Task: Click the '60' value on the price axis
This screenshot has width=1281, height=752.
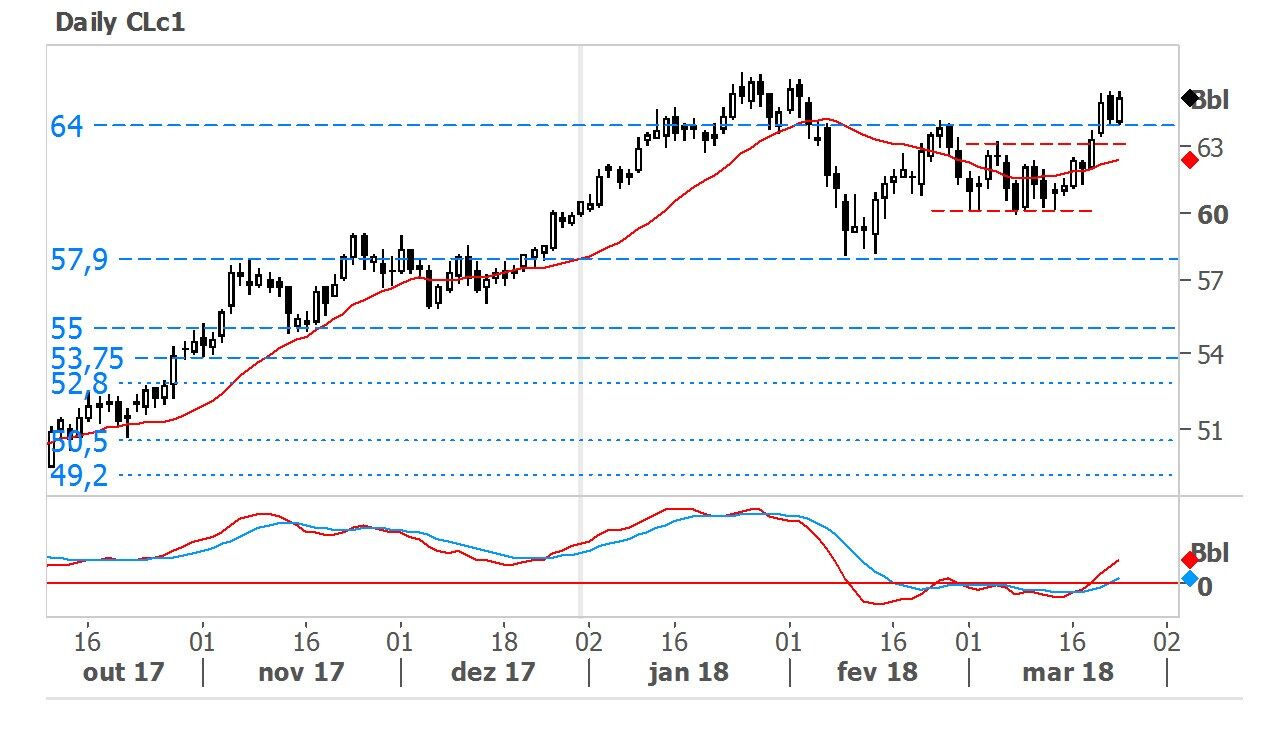Action: coord(1213,214)
